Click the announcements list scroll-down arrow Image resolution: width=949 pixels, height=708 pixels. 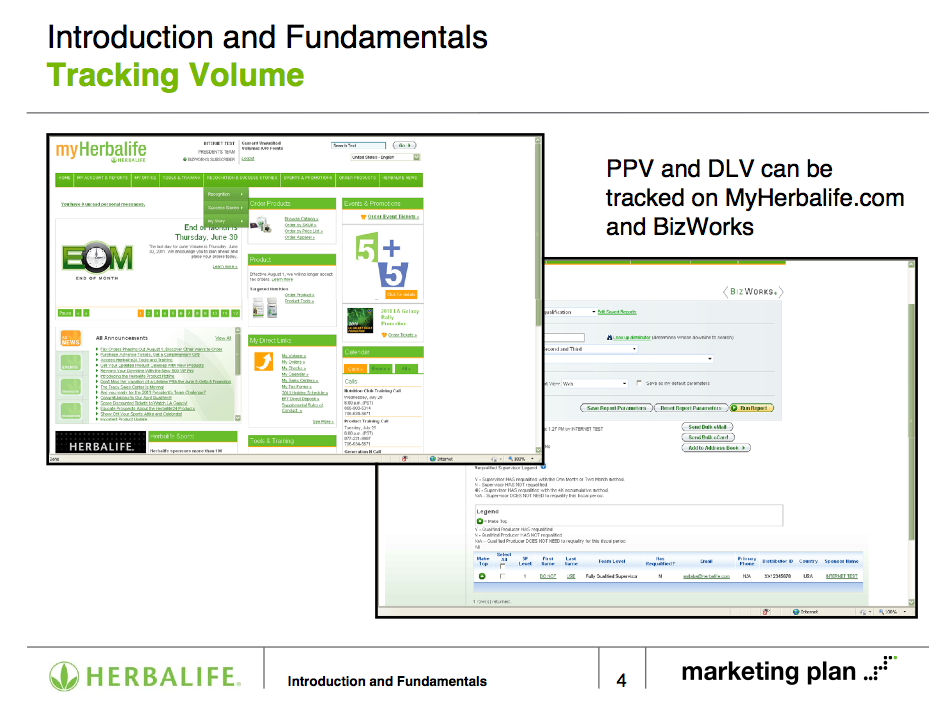[238, 418]
